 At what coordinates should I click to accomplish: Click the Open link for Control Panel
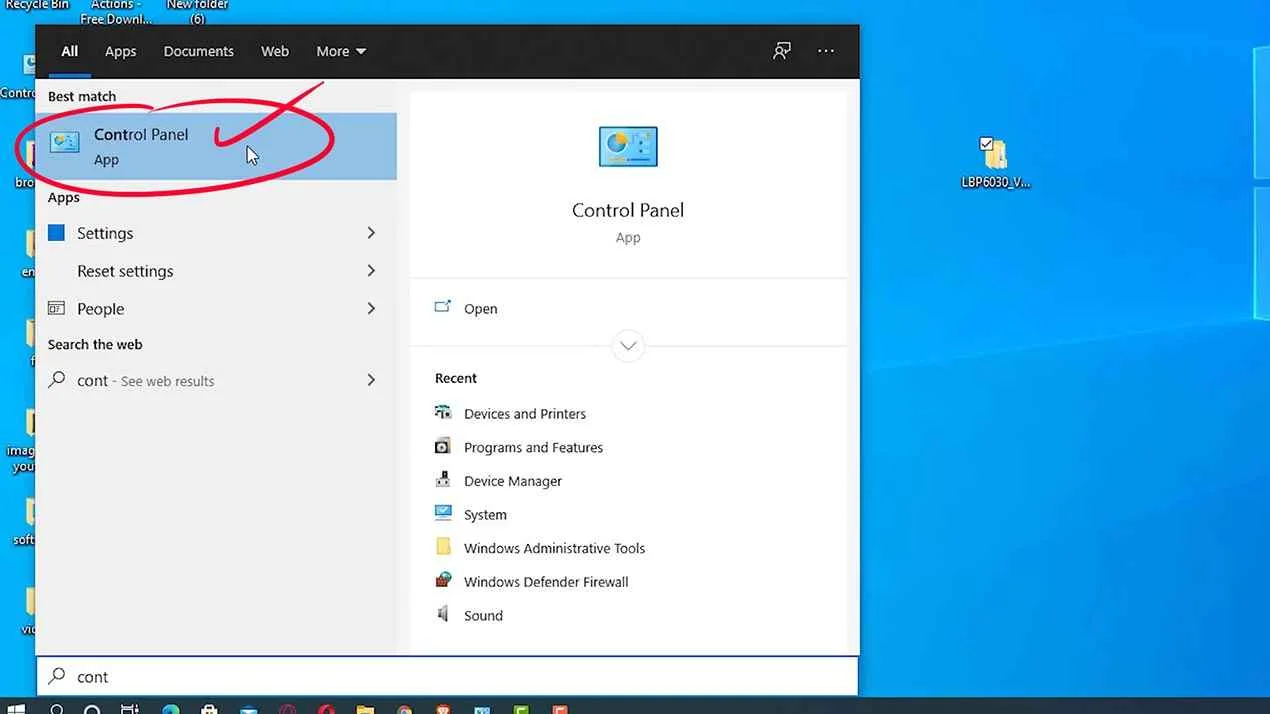click(x=481, y=309)
